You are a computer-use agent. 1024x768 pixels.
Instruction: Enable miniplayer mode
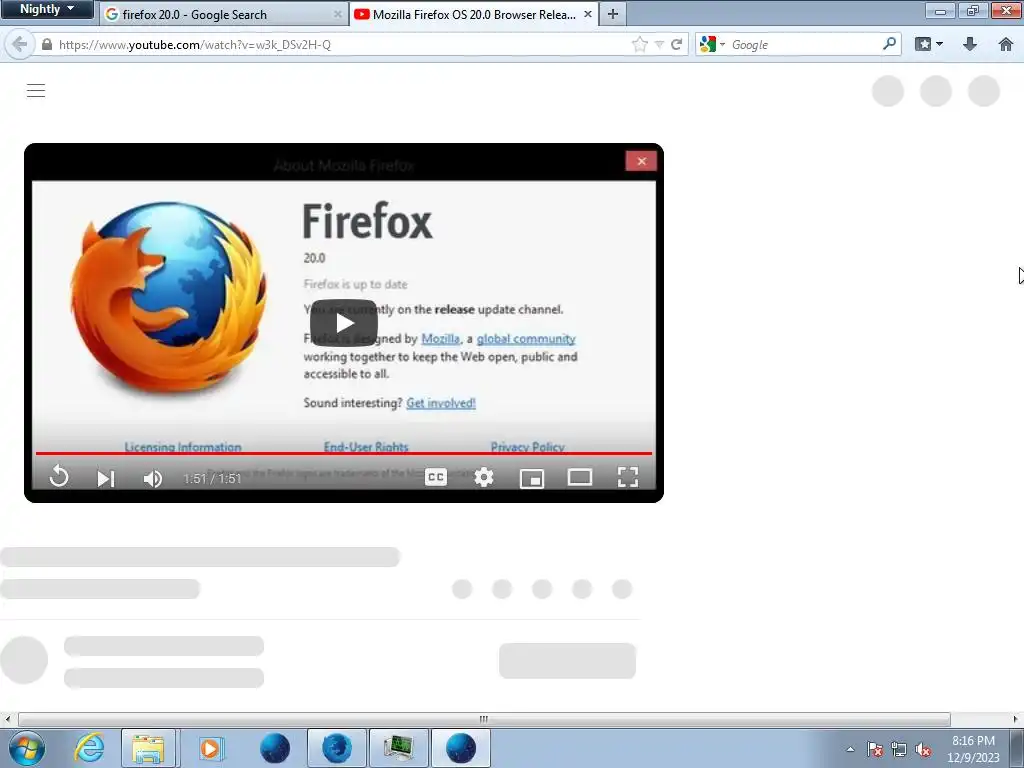(x=532, y=478)
